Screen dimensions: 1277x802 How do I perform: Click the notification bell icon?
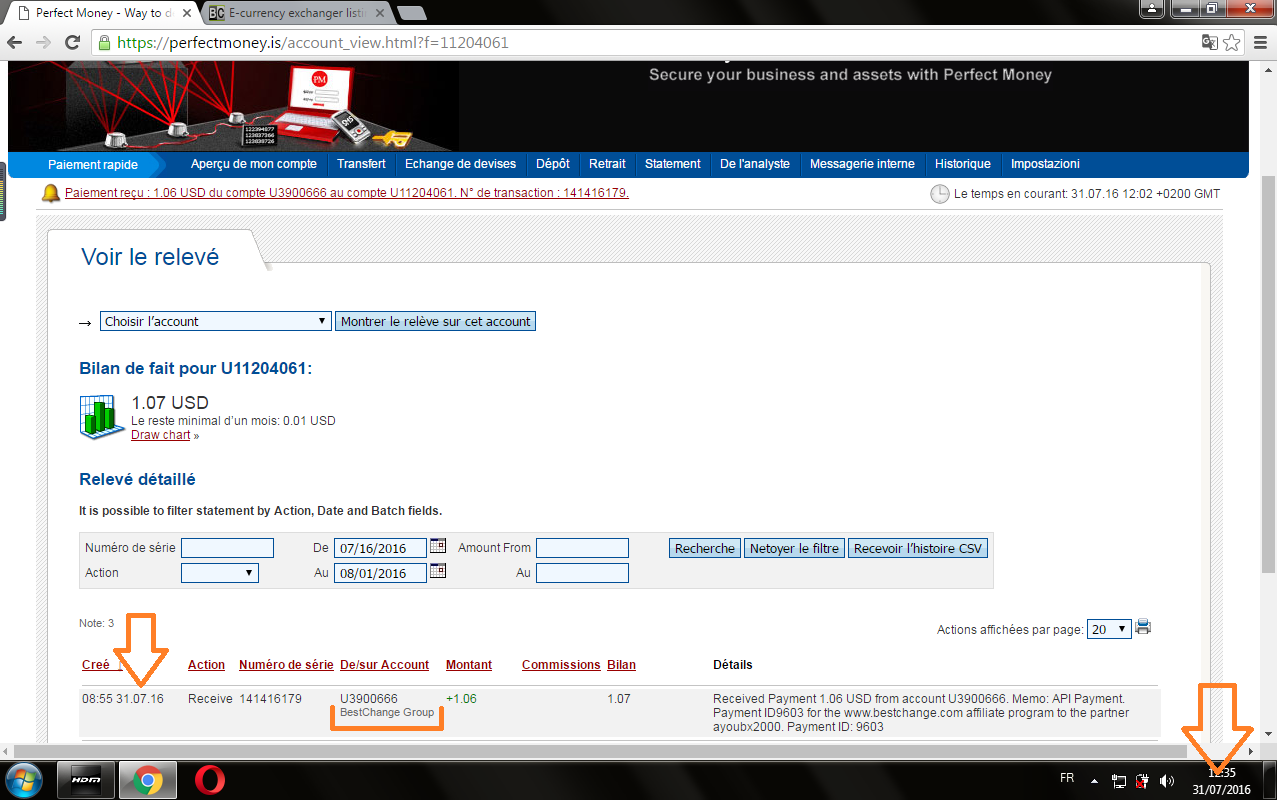[50, 193]
